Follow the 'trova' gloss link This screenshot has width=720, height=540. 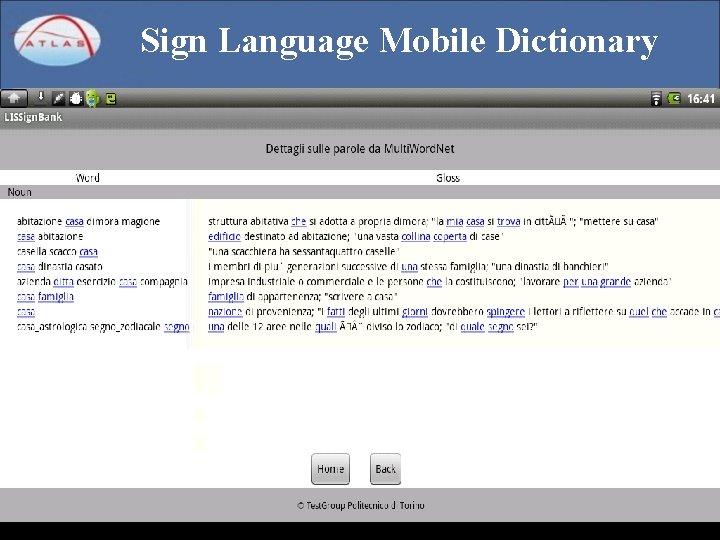click(x=508, y=221)
